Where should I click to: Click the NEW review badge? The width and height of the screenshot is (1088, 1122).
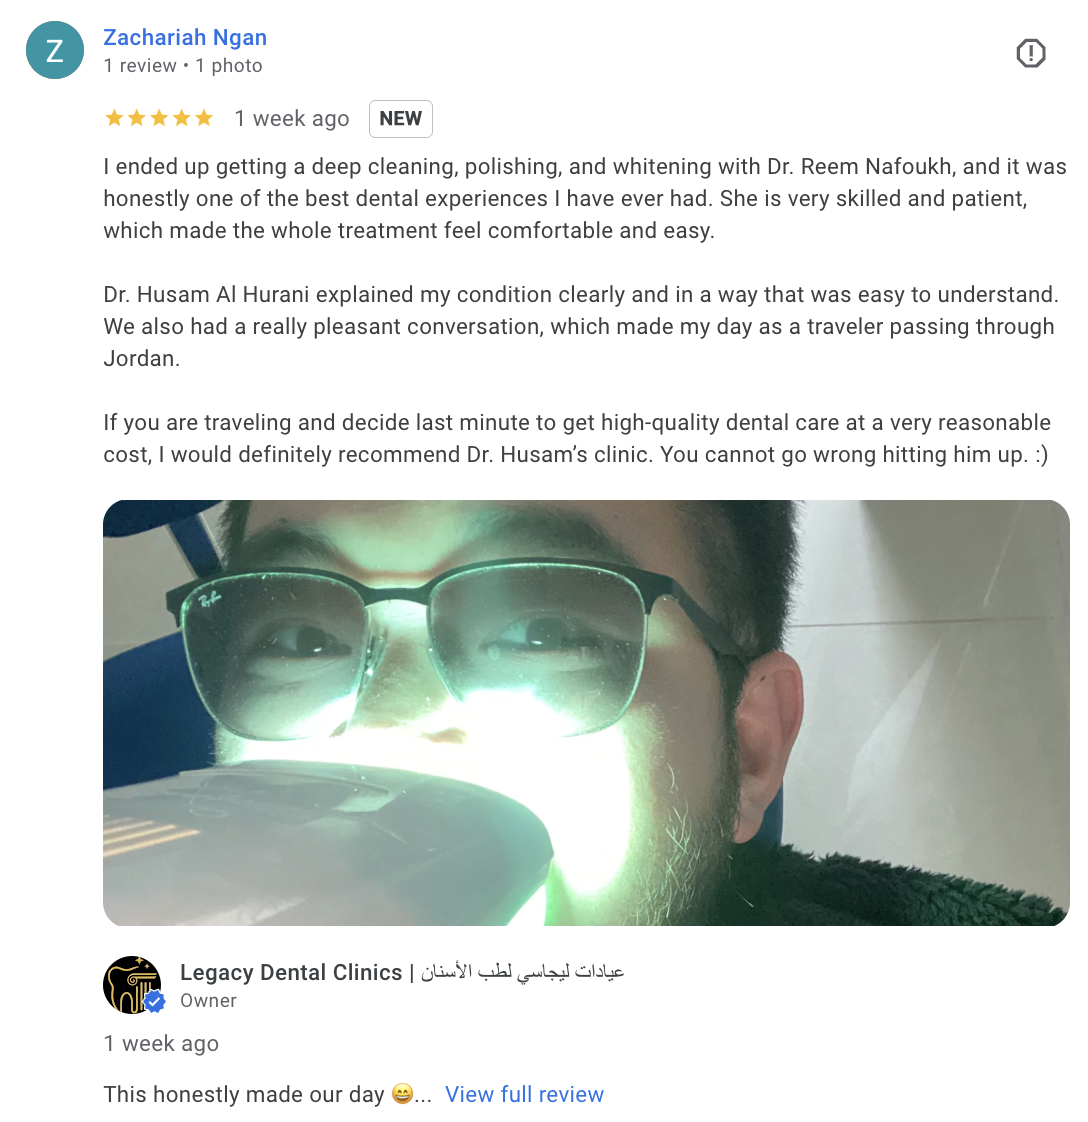click(400, 118)
